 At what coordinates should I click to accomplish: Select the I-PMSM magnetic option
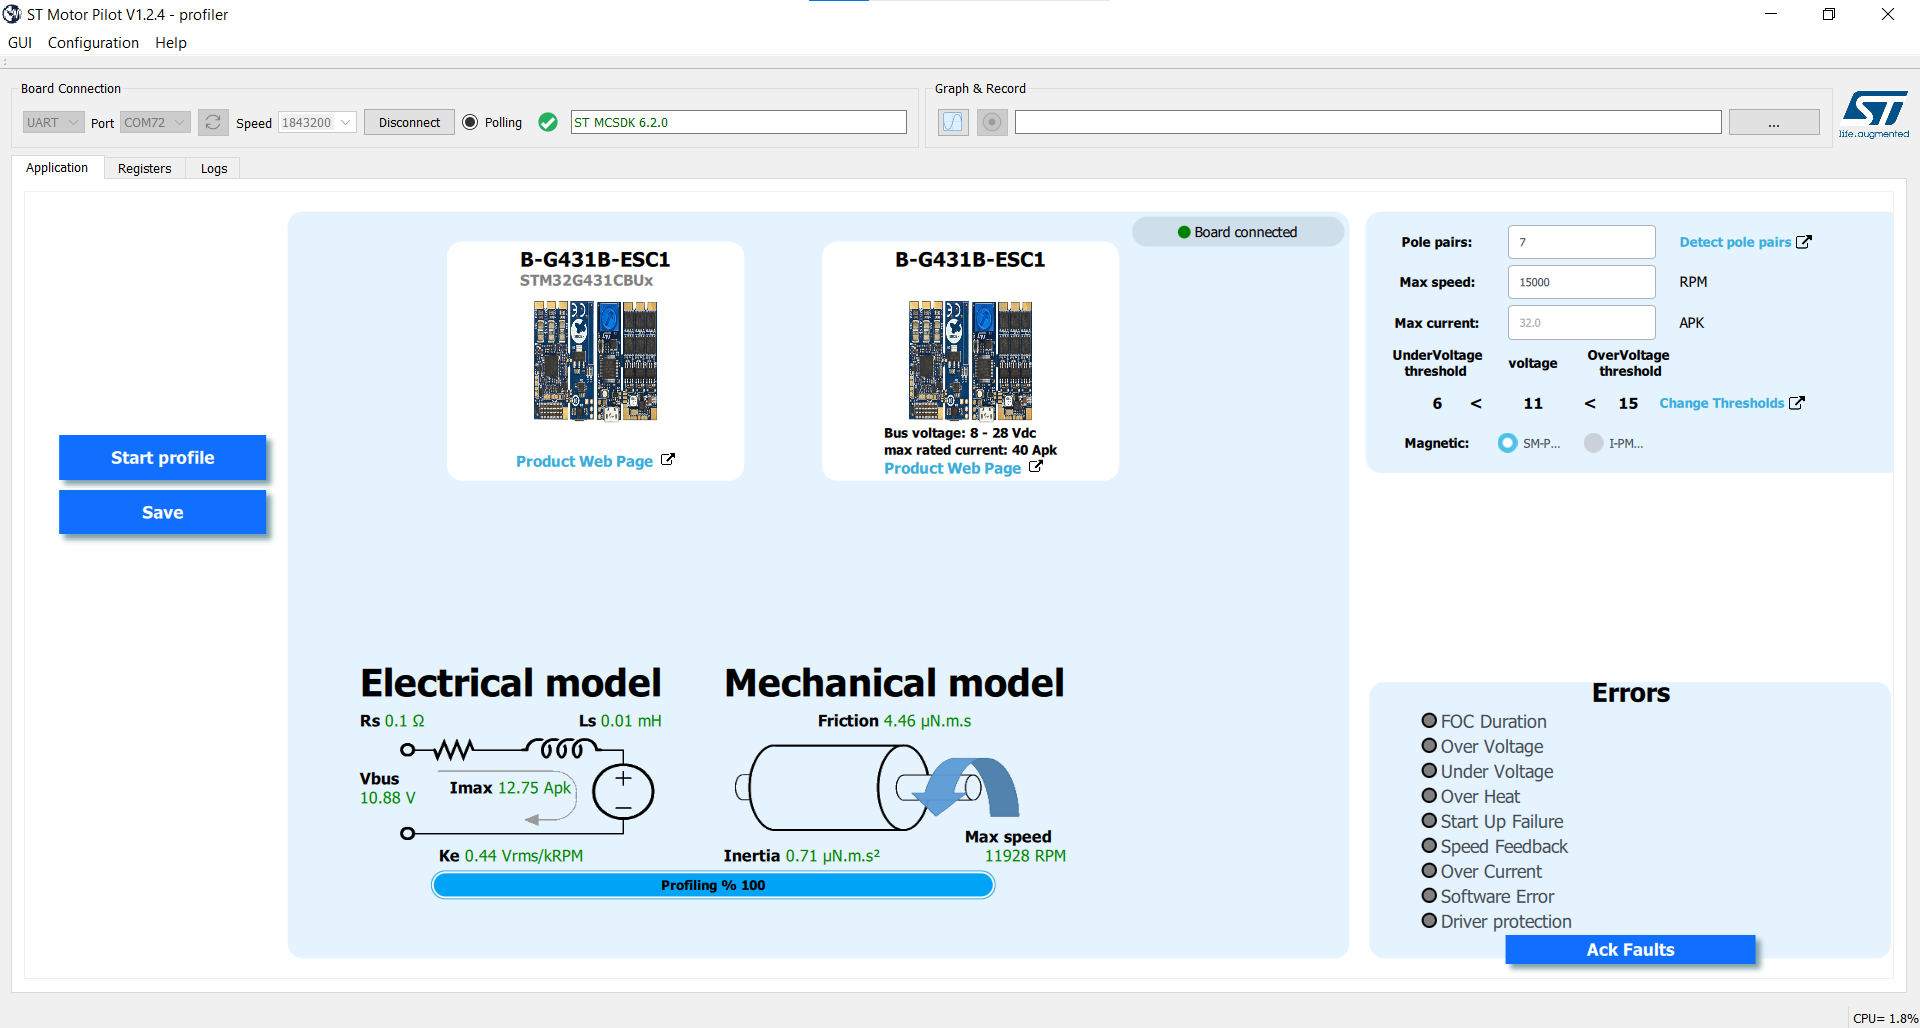click(x=1593, y=443)
